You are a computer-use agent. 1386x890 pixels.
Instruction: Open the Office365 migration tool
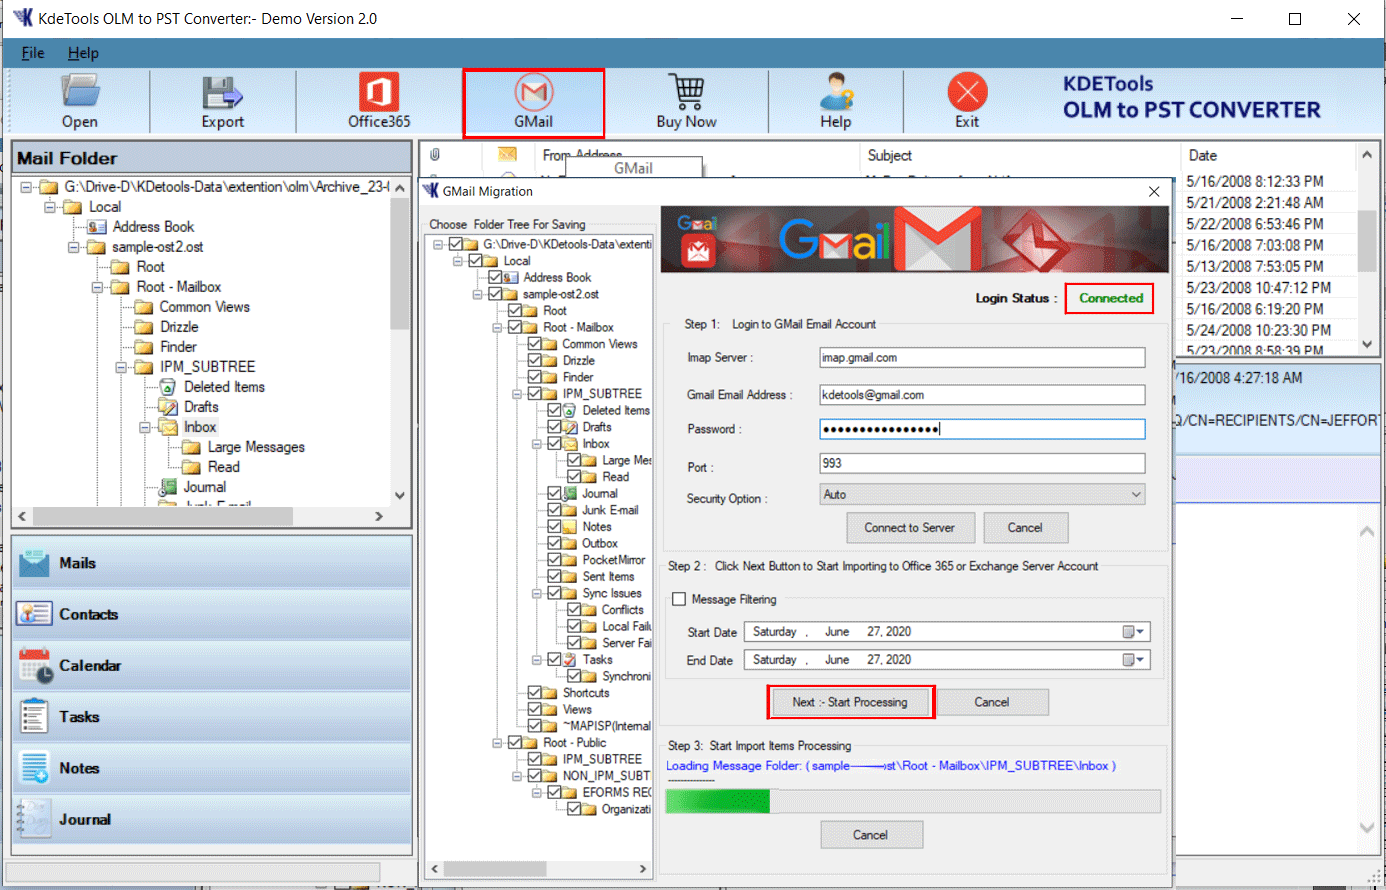click(379, 92)
